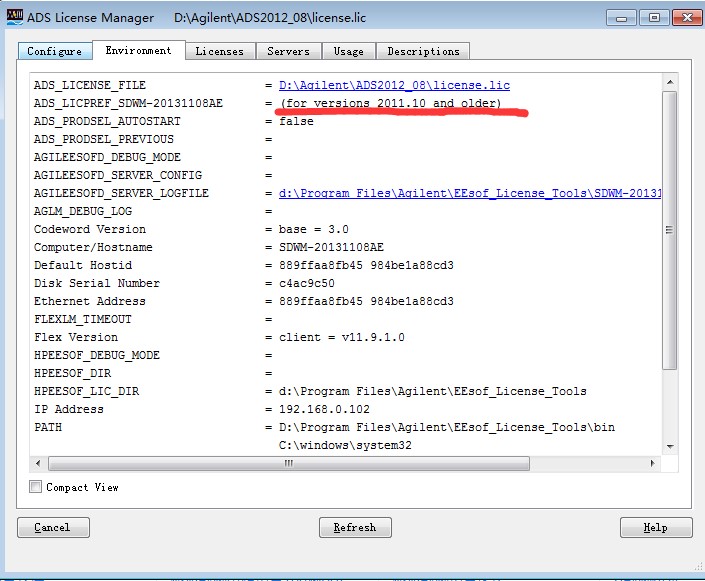Click the Refresh button
The width and height of the screenshot is (705, 581).
(355, 527)
